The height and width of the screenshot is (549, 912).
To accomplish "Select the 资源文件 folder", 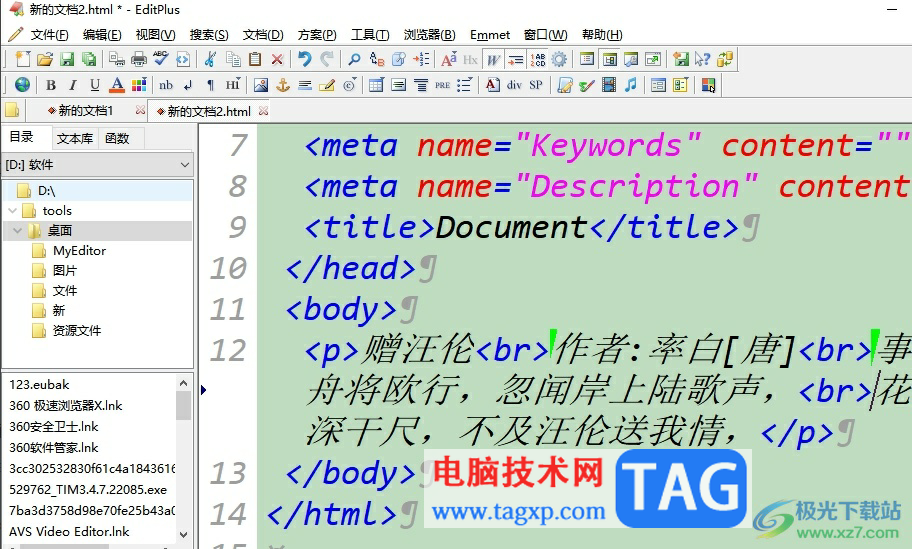I will point(77,330).
